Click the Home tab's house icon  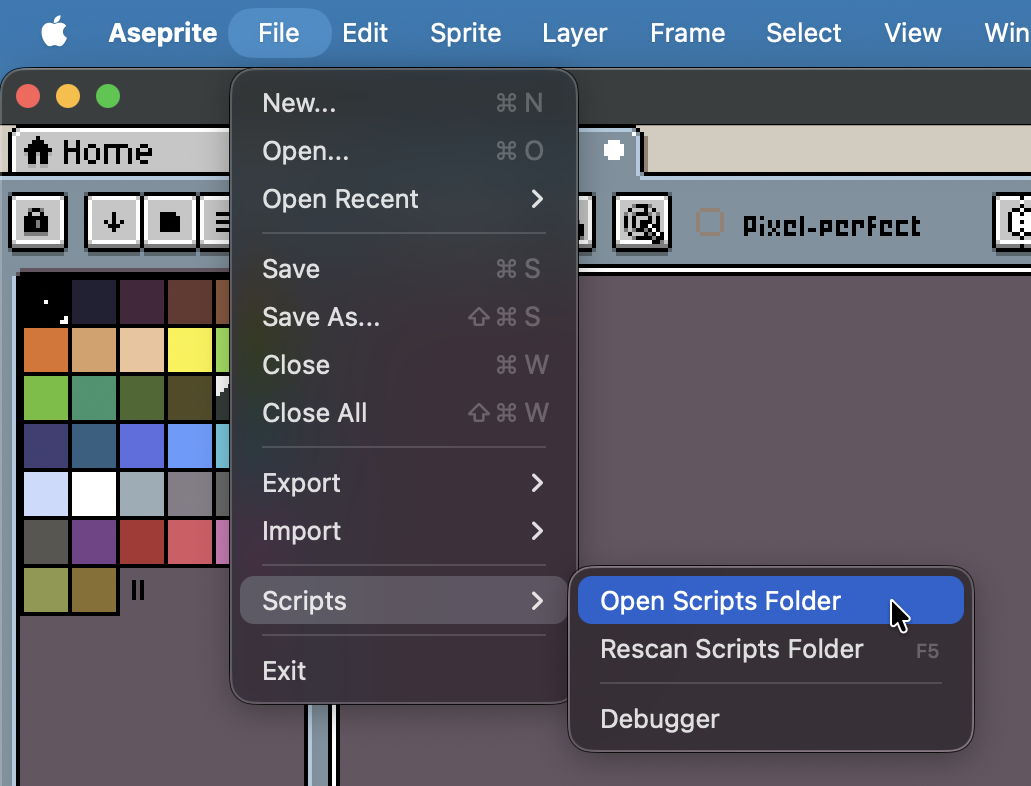(x=37, y=151)
